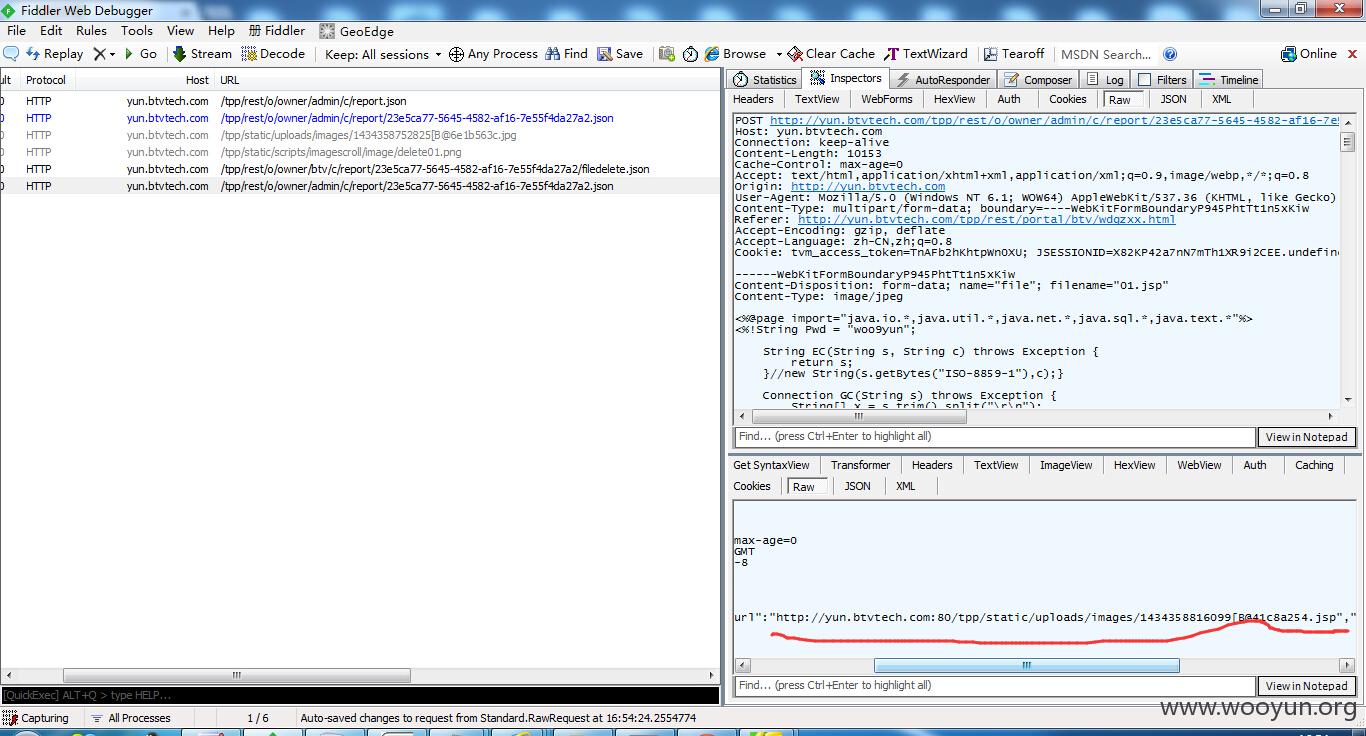1366x736 pixels.
Task: Open the Edit menu
Action: click(51, 31)
